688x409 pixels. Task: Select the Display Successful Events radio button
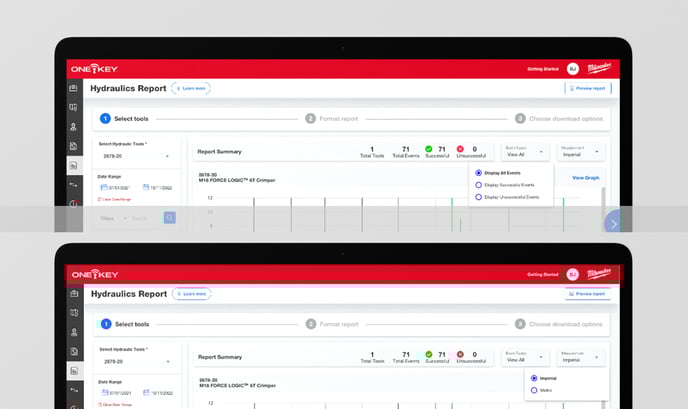pos(479,185)
